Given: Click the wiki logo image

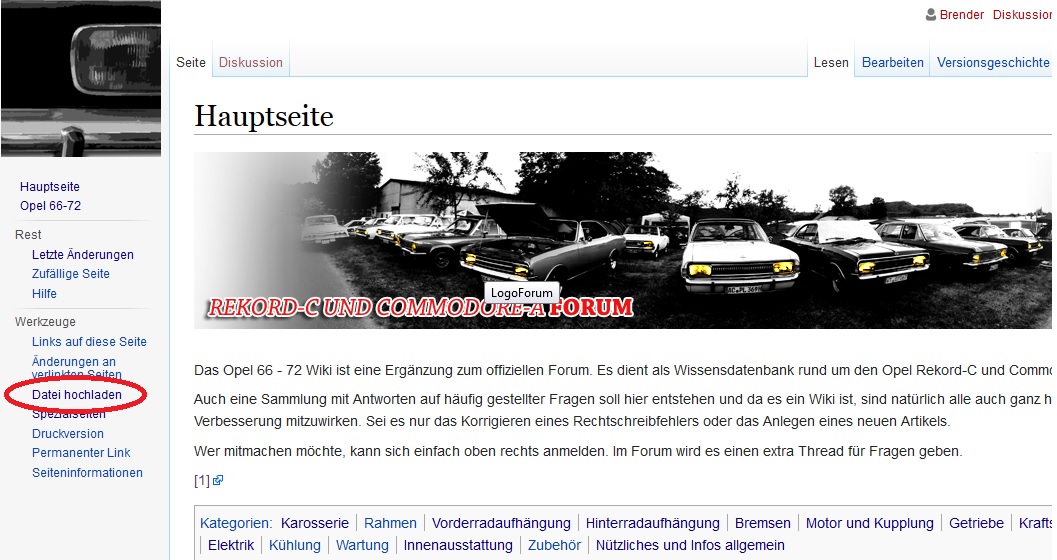Looking at the screenshot, I should pyautogui.click(x=81, y=78).
